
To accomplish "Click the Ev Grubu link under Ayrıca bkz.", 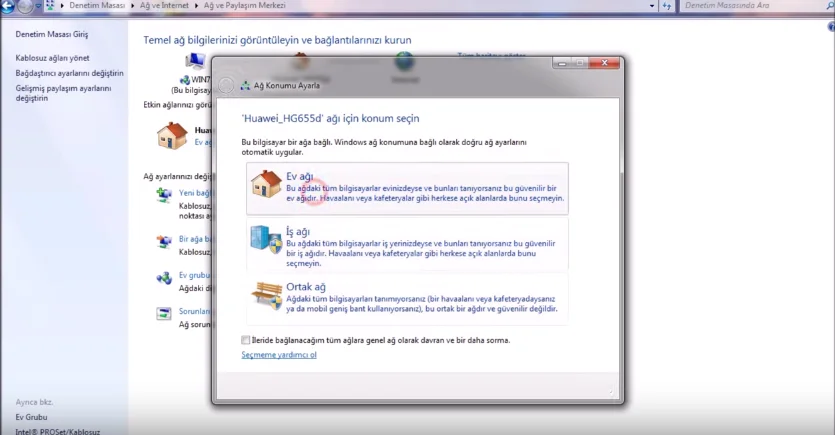I will [x=31, y=417].
